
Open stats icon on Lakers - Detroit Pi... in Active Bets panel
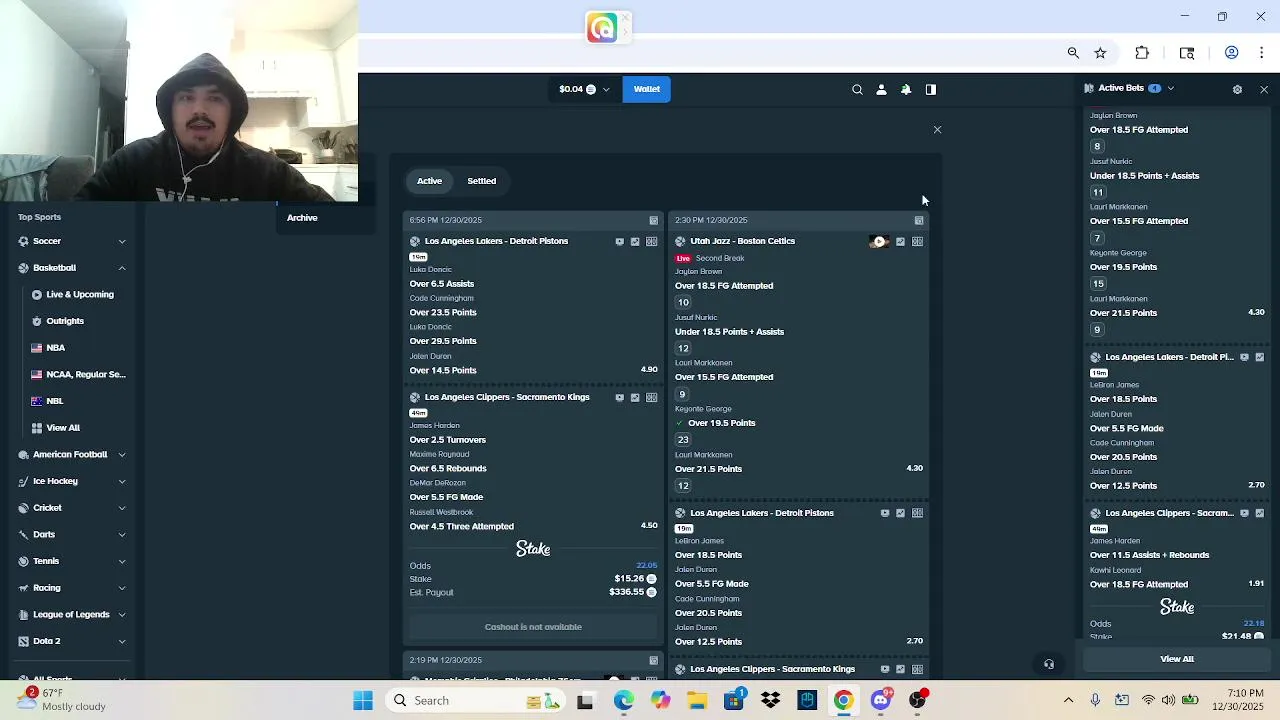click(1259, 357)
